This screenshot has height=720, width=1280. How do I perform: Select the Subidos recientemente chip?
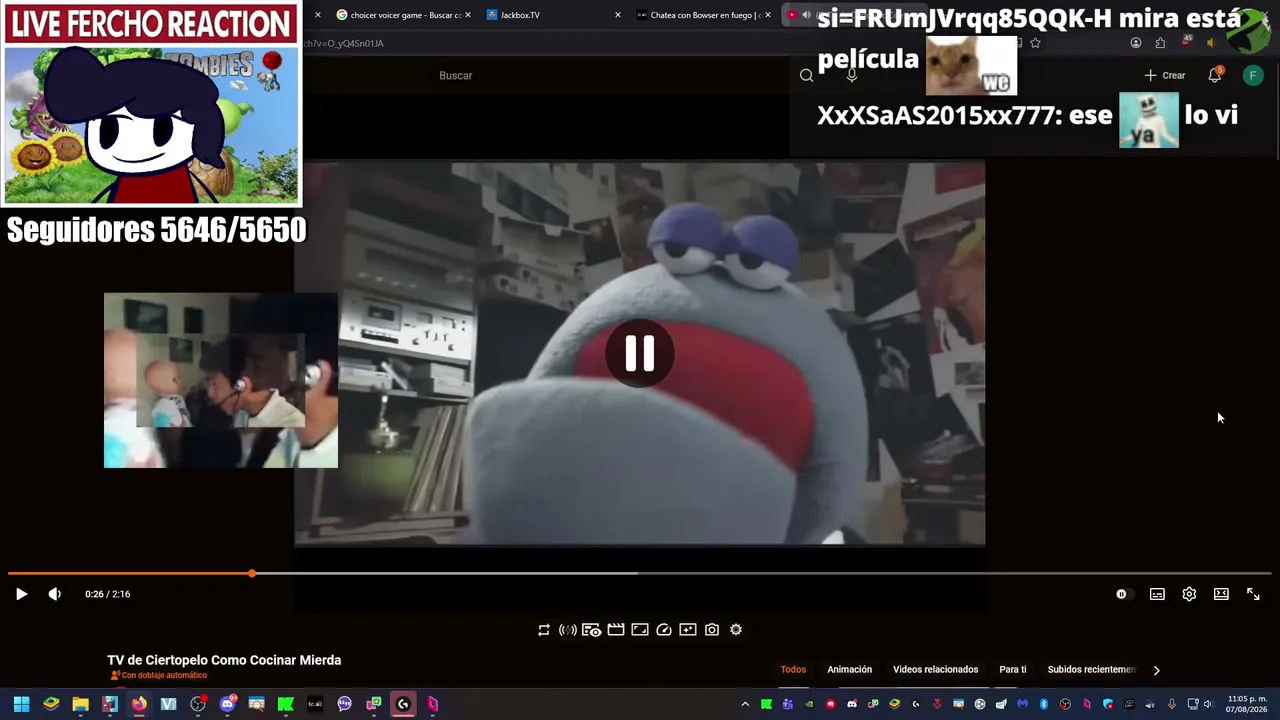coord(1091,670)
